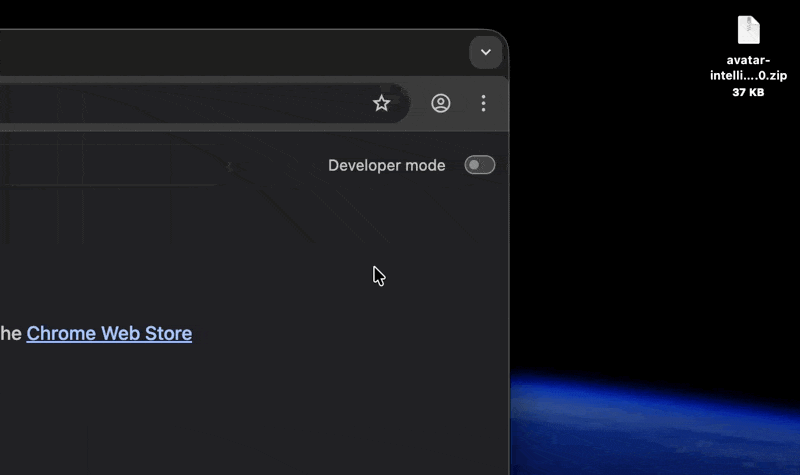This screenshot has width=800, height=475.
Task: Open Chrome's three-dot customize menu
Action: click(483, 104)
